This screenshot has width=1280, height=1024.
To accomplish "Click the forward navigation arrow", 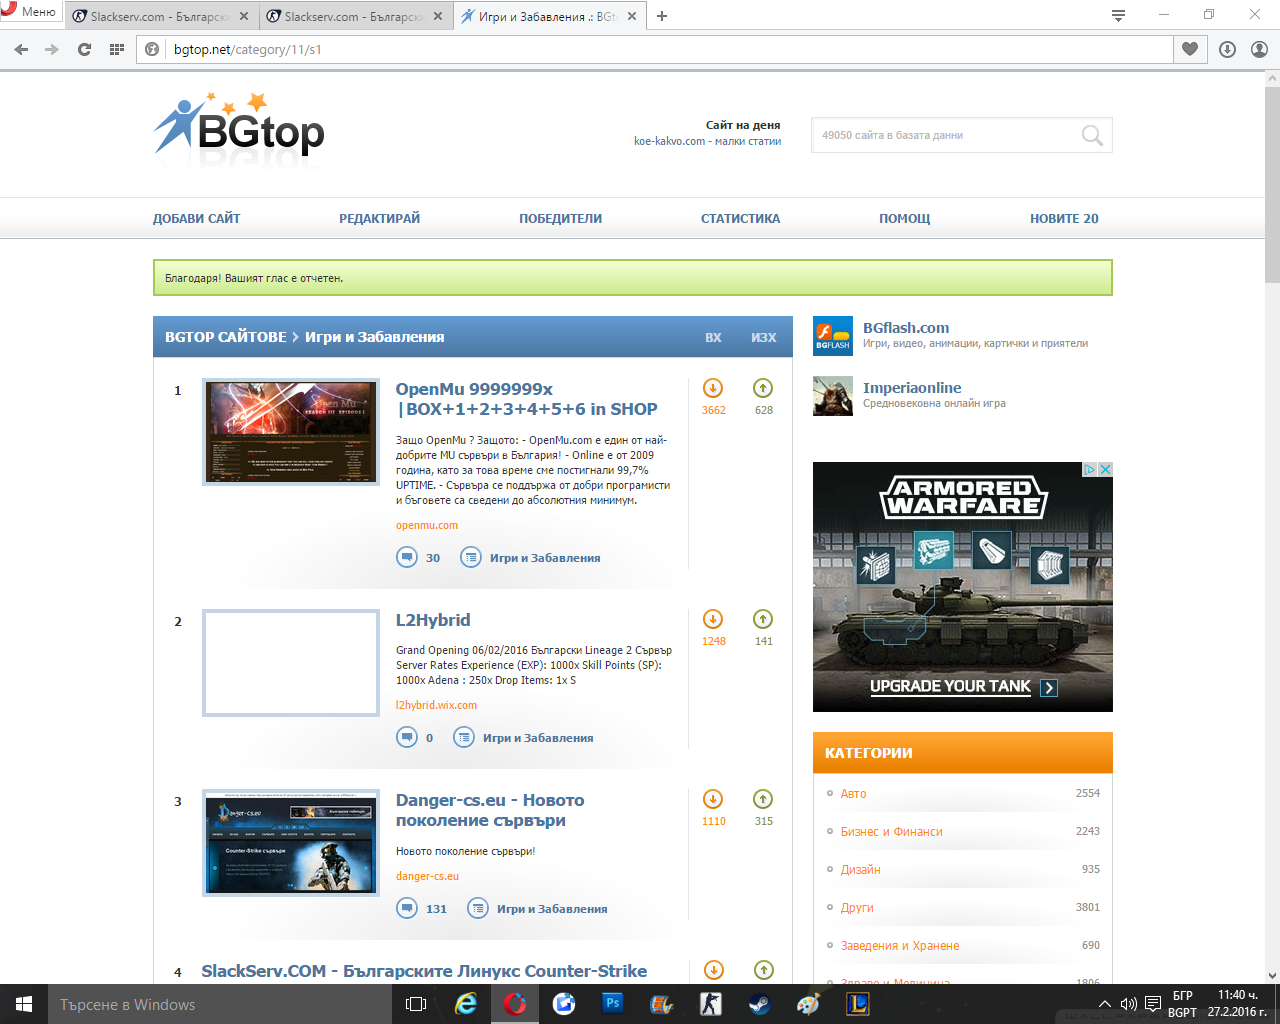I will tap(52, 49).
